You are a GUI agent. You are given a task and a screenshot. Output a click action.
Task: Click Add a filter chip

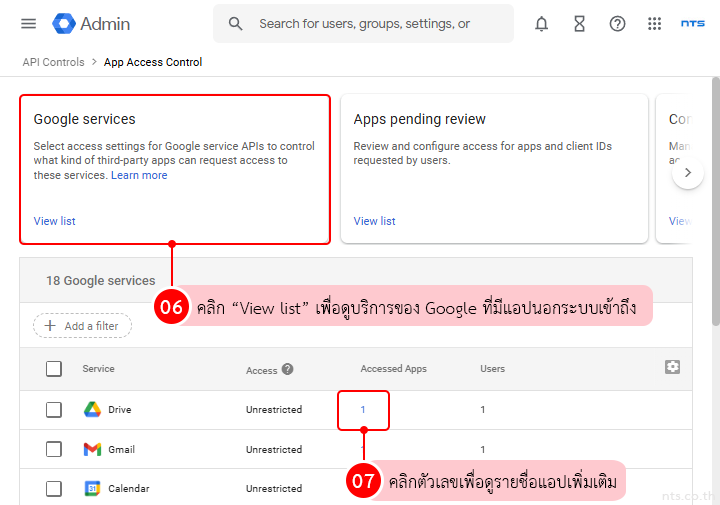pyautogui.click(x=82, y=326)
